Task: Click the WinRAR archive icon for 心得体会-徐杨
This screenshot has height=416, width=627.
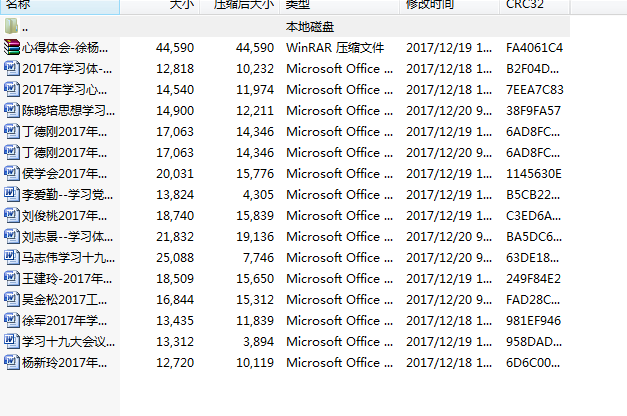Action: 11,47
